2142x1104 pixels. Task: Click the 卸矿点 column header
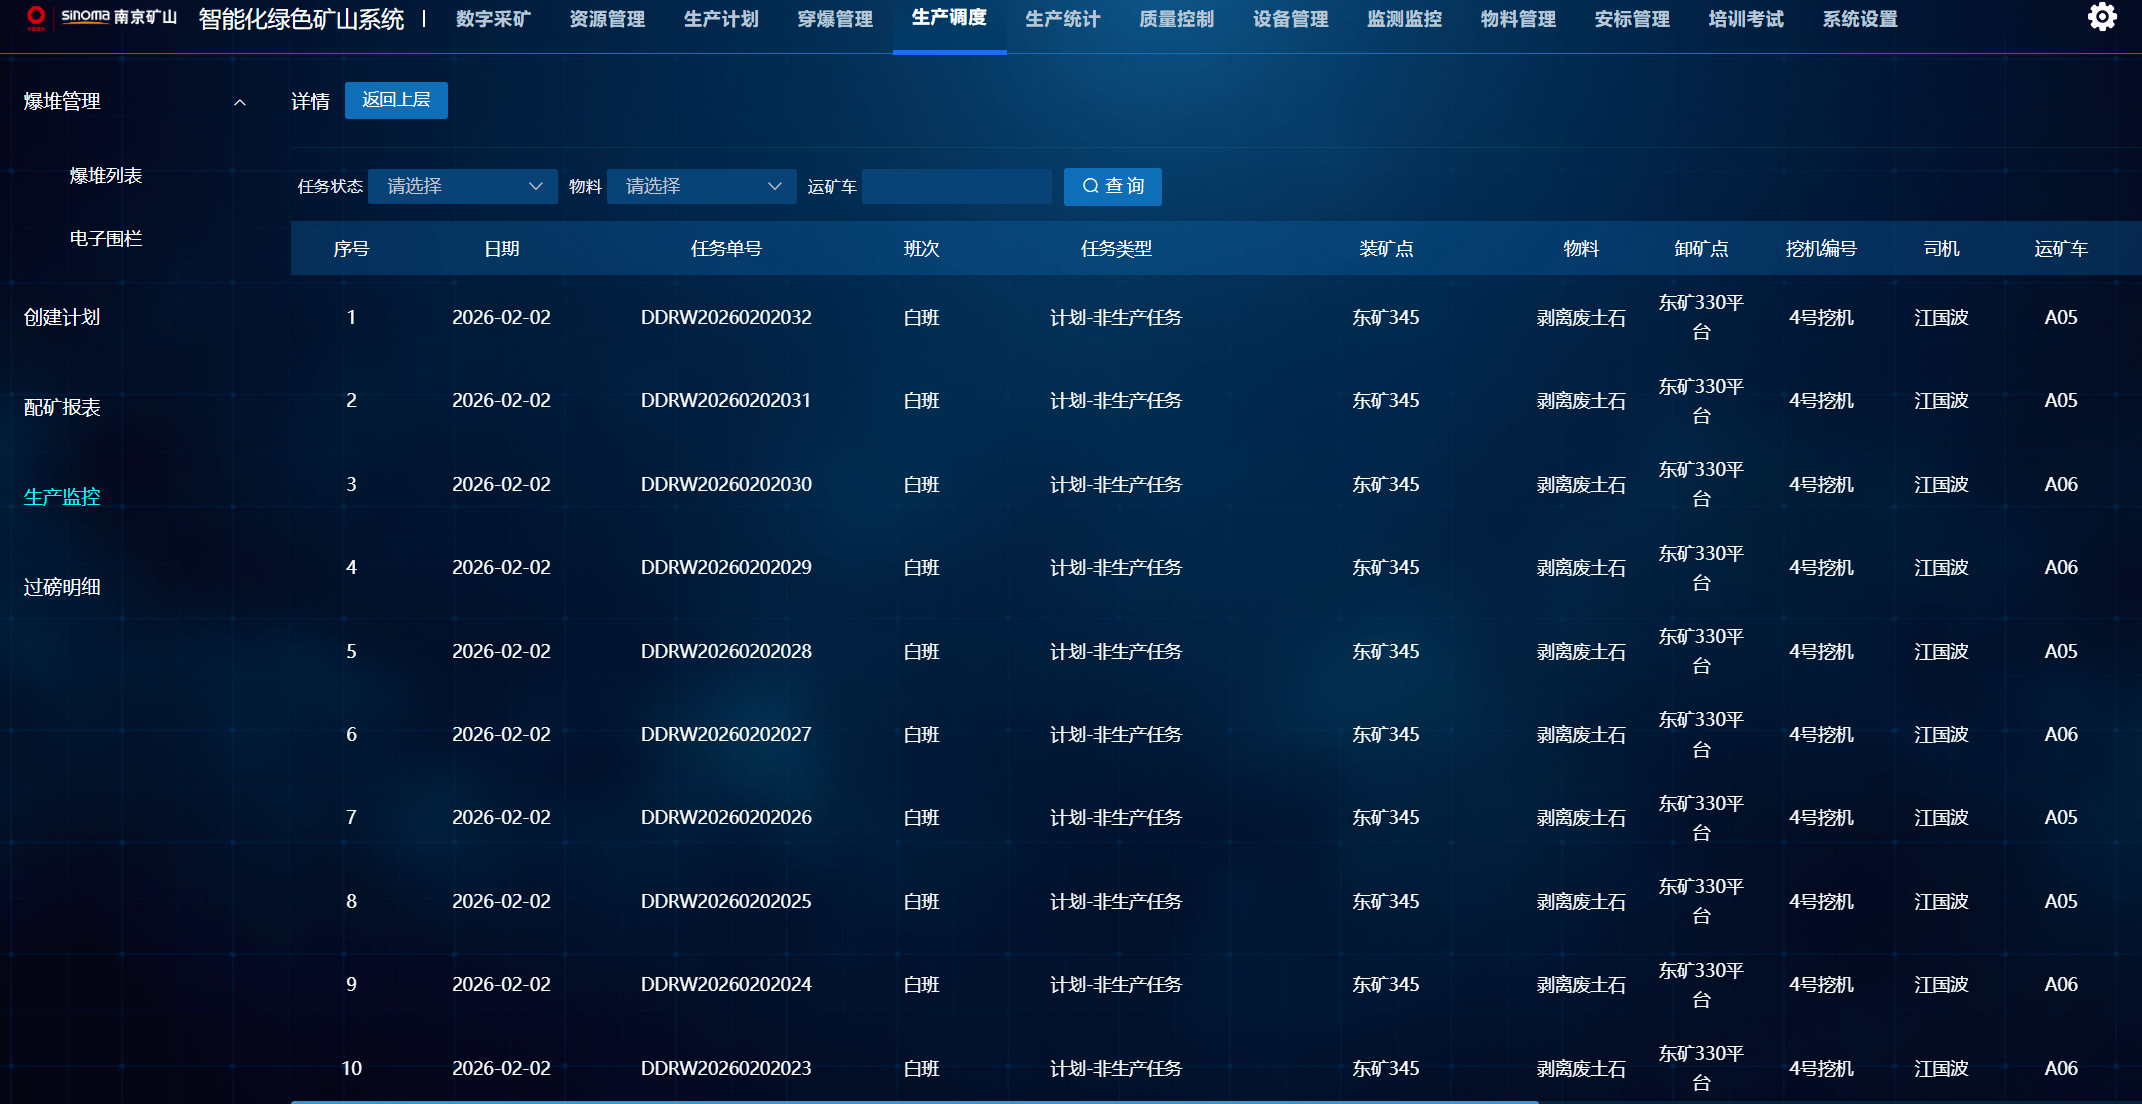click(x=1701, y=249)
